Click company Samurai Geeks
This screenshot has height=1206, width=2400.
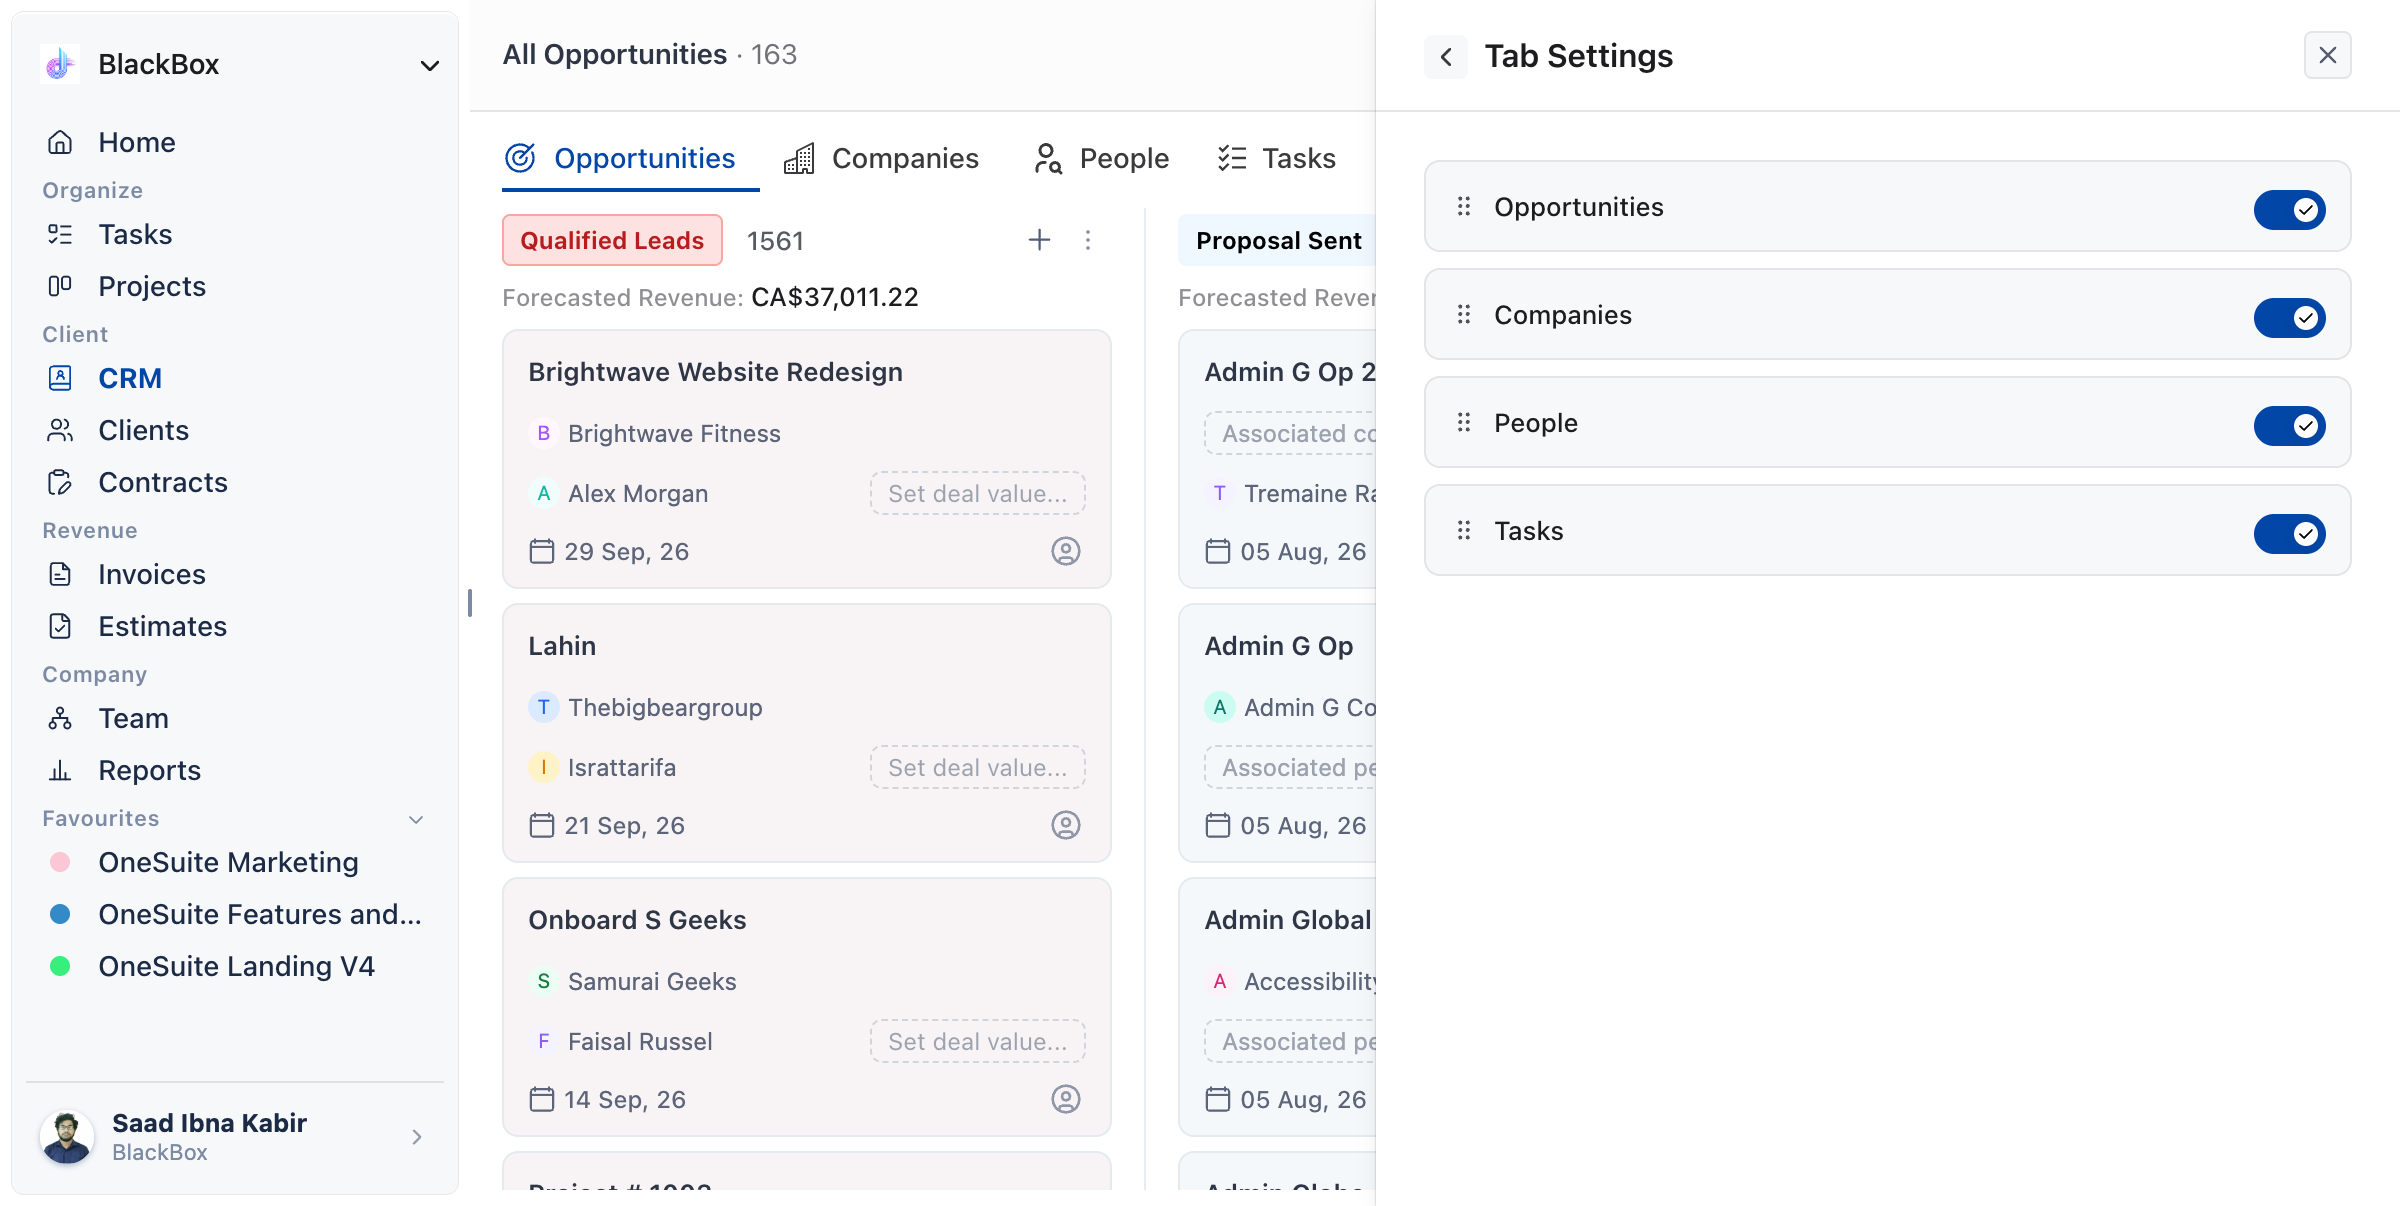(x=652, y=981)
